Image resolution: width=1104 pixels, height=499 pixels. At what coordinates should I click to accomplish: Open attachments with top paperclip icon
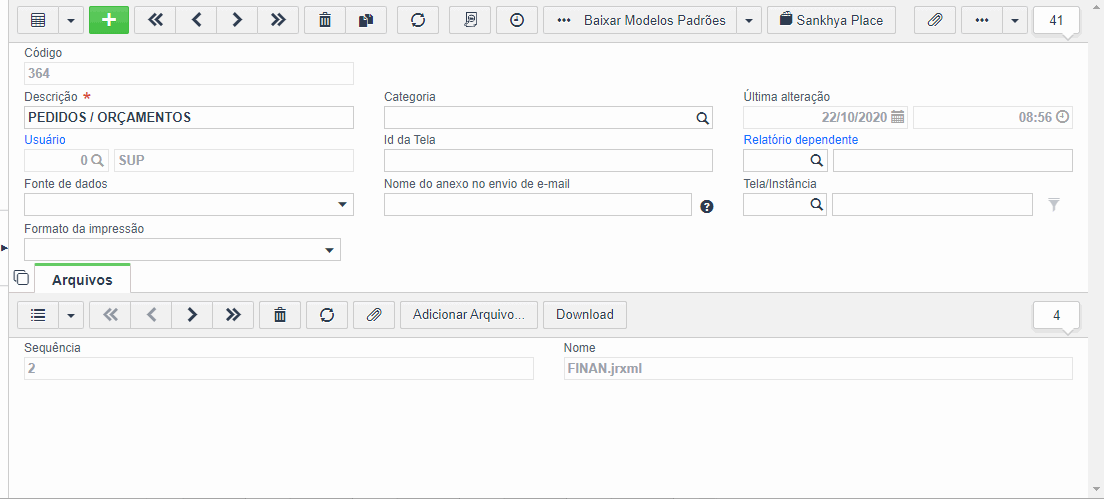tap(934, 20)
